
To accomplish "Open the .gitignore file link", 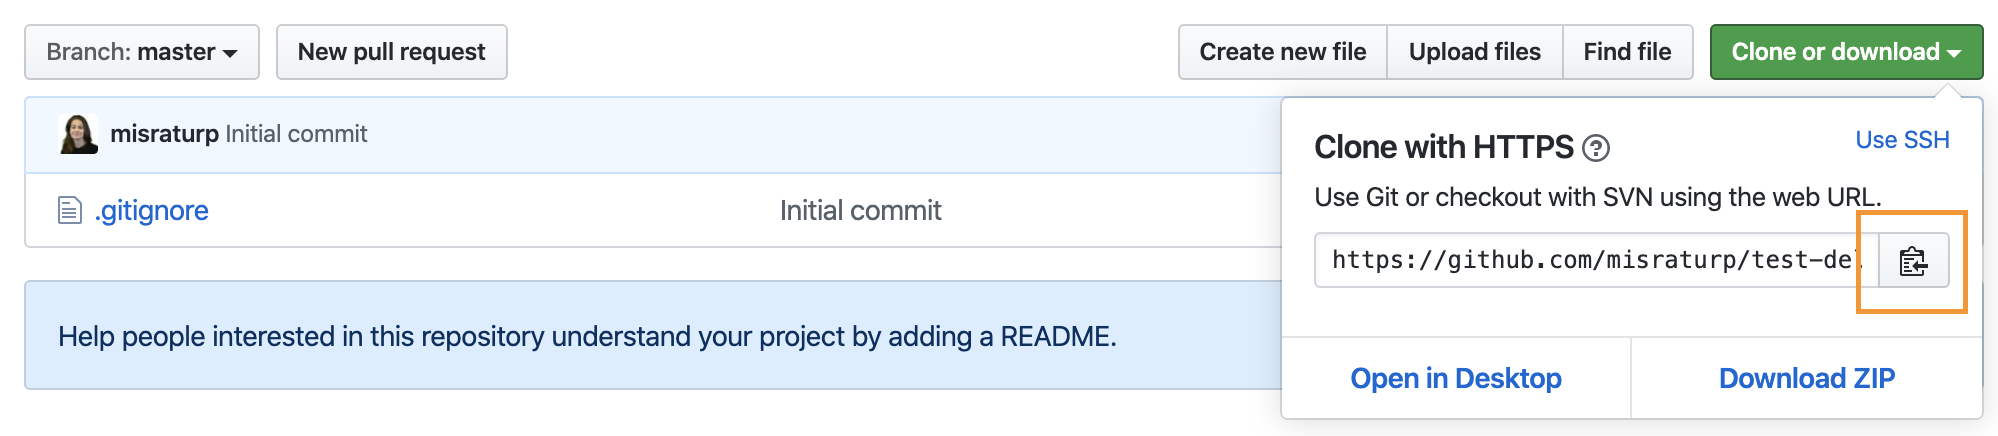I will pyautogui.click(x=152, y=211).
